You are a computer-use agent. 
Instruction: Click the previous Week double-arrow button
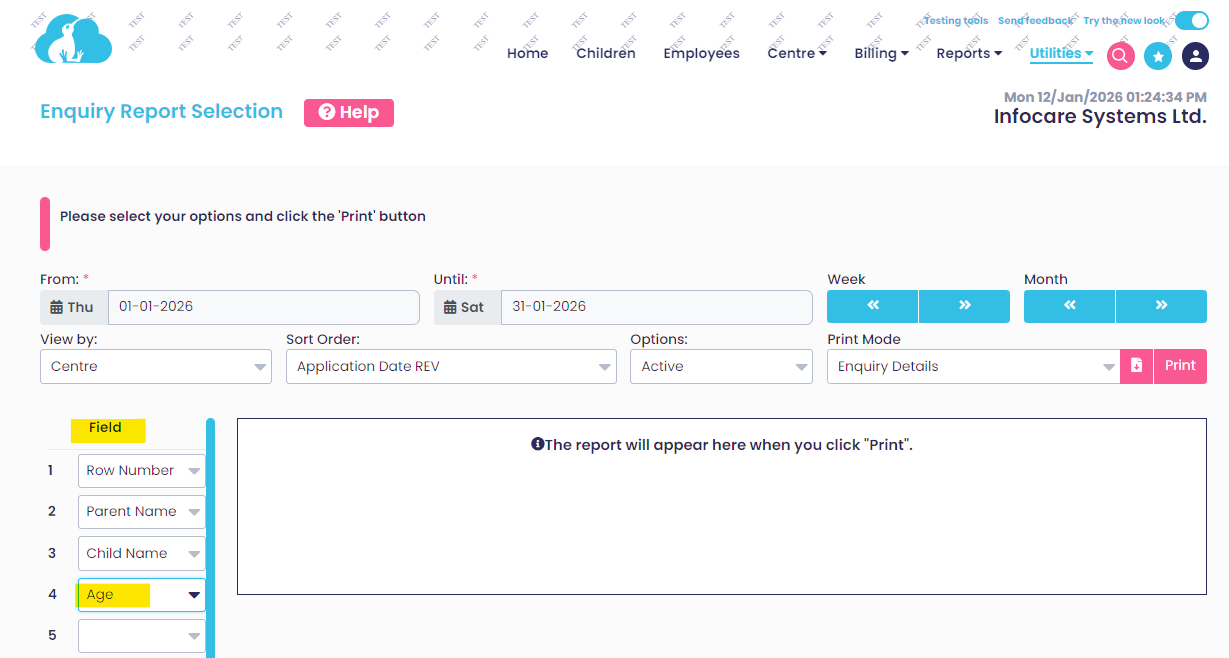coord(871,306)
